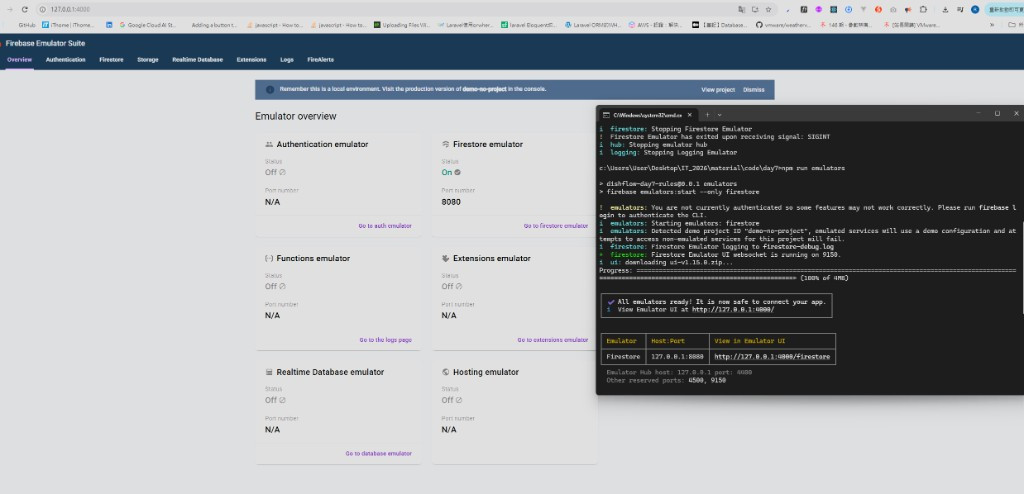Maximize the terminal window
The image size is (1024, 494).
[x=997, y=113]
